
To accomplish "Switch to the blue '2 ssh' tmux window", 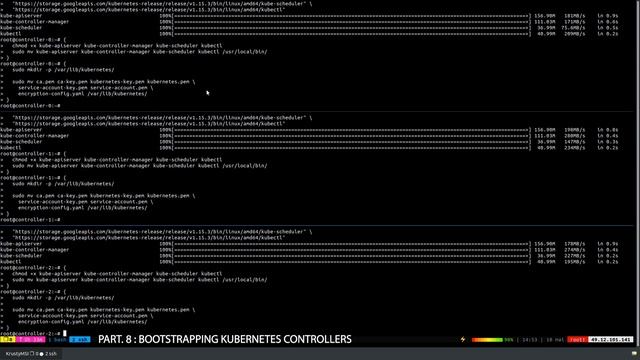I will (80, 340).
